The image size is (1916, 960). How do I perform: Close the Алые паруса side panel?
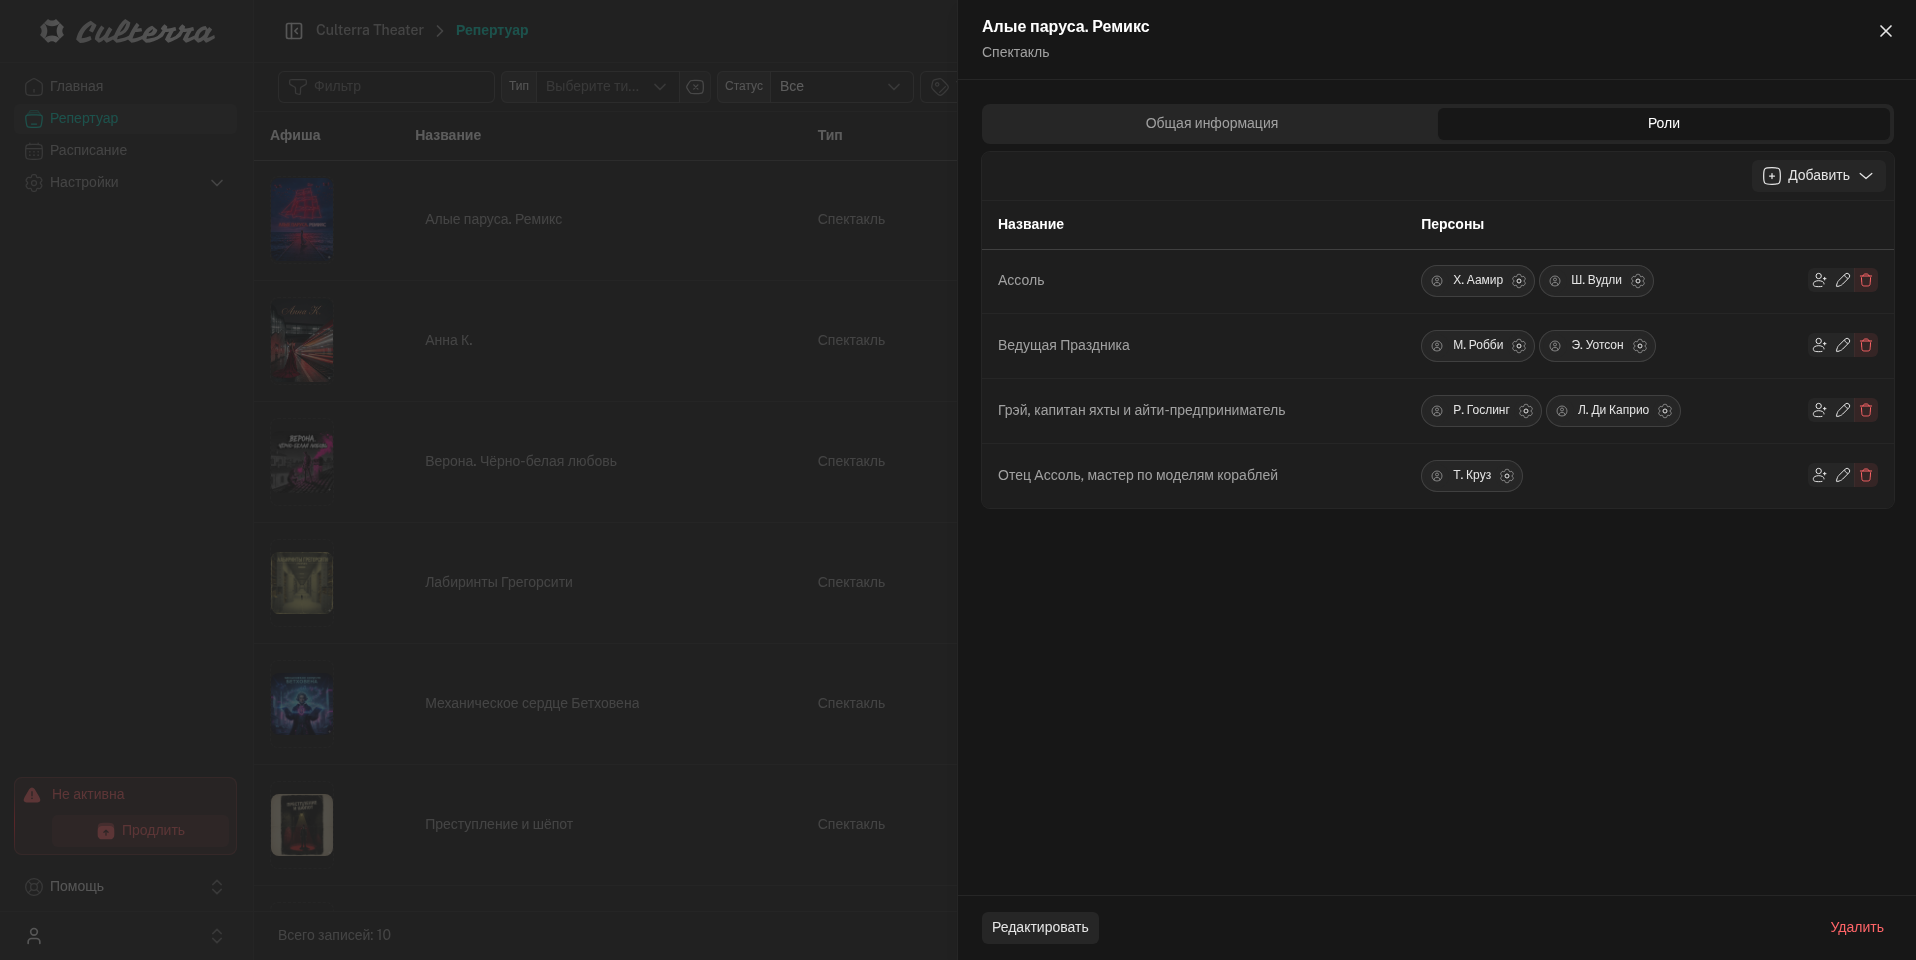(1885, 32)
